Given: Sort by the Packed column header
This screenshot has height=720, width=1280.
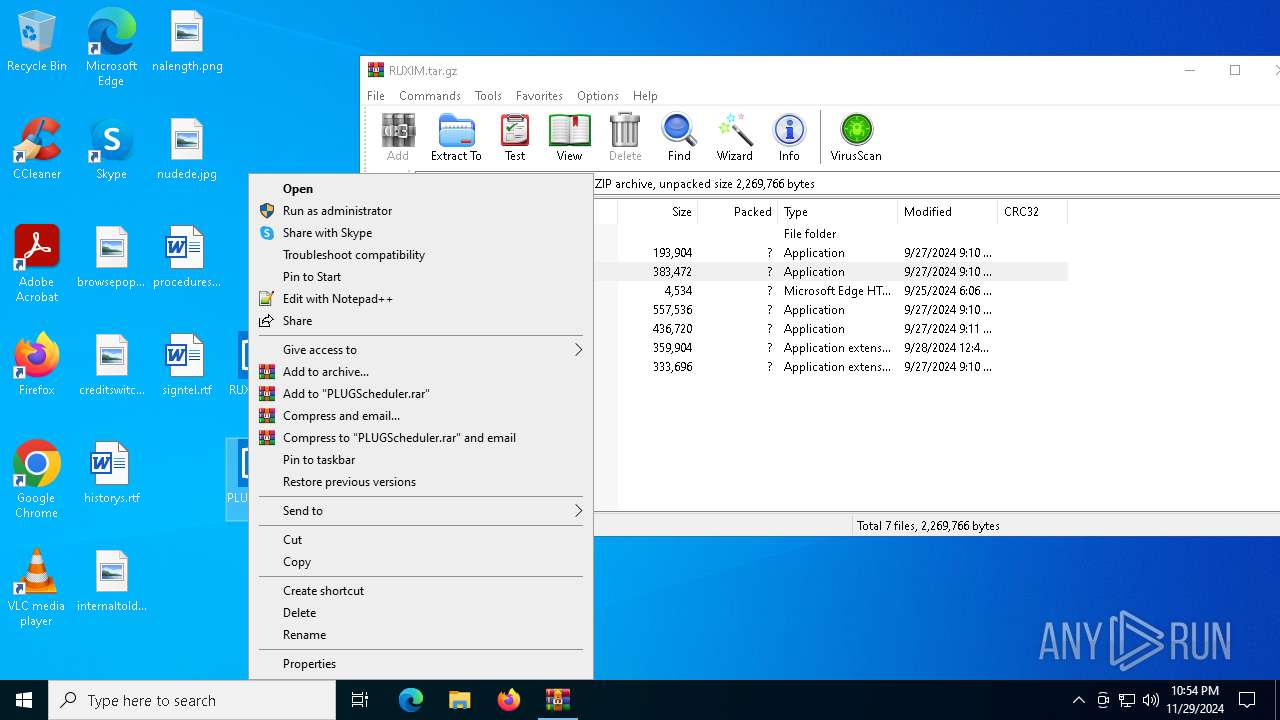Looking at the screenshot, I should click(737, 212).
